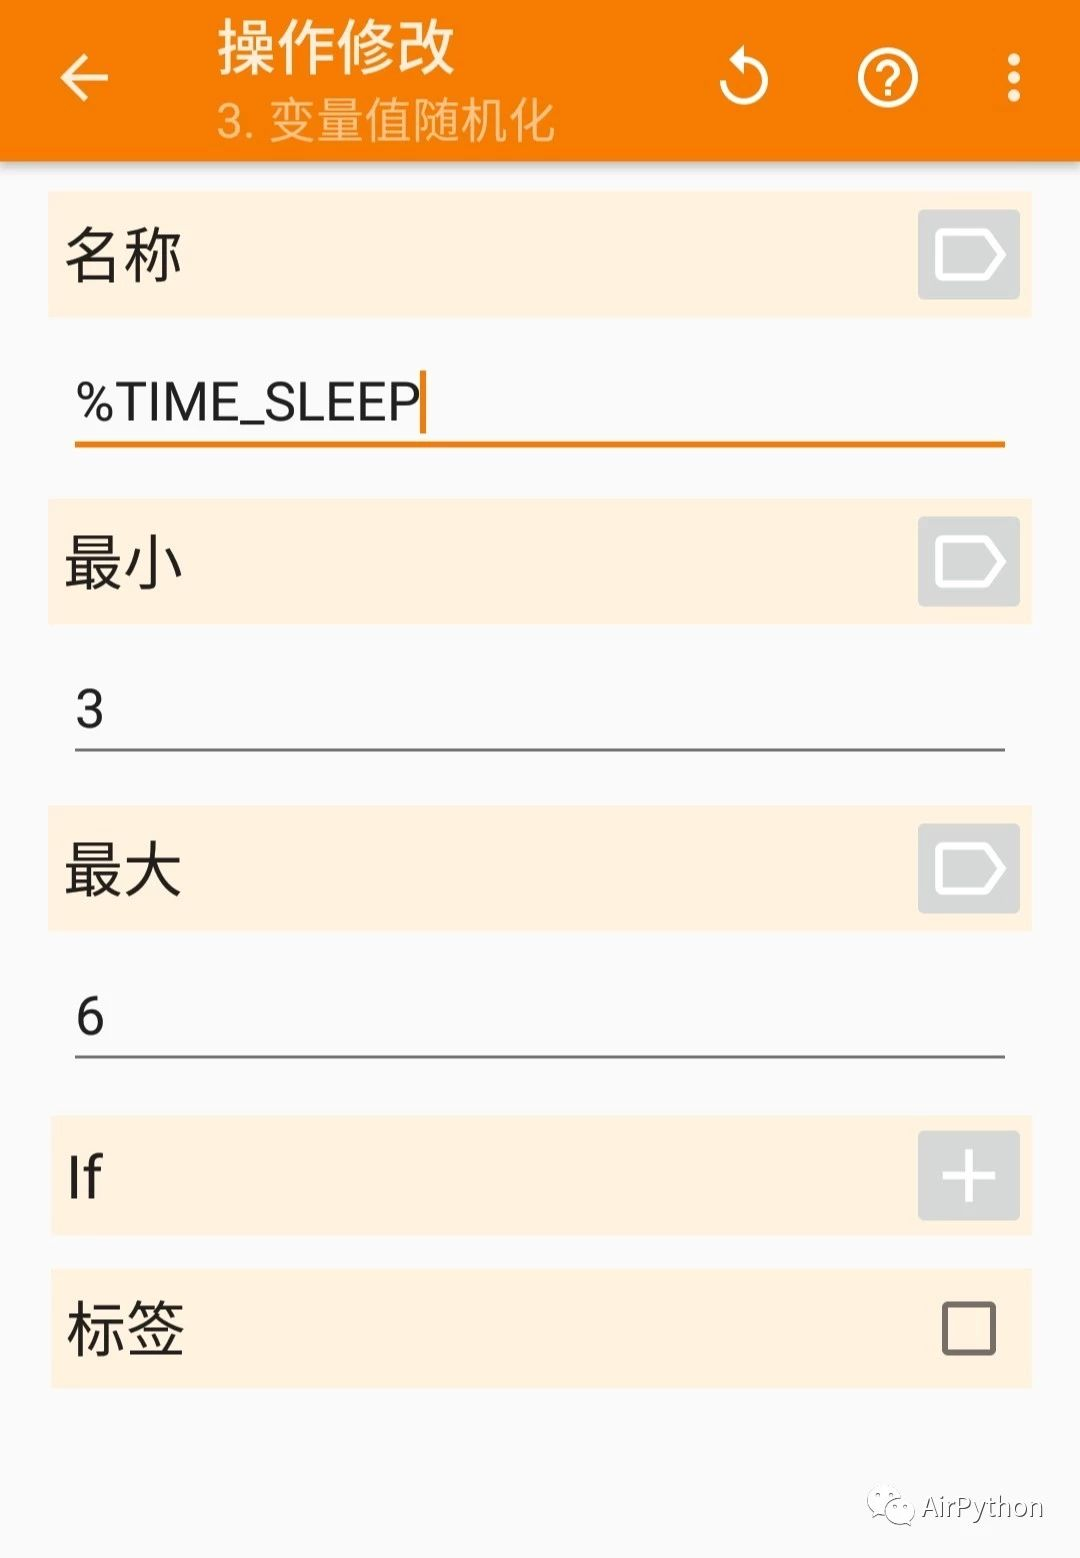Click the undo/revert circular arrow icon
1080x1558 pixels.
(x=743, y=77)
